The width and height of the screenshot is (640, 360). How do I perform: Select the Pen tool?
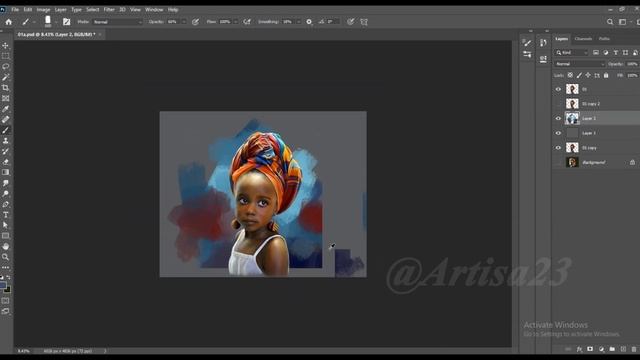tap(5, 204)
